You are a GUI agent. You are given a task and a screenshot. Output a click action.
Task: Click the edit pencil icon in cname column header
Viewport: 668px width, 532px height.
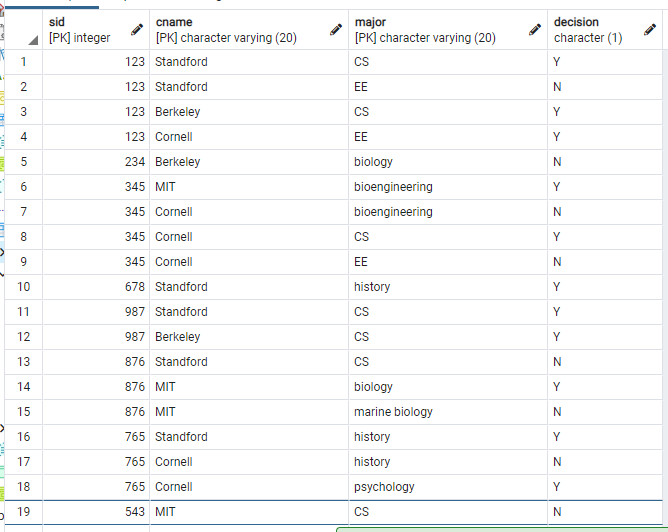click(x=336, y=30)
